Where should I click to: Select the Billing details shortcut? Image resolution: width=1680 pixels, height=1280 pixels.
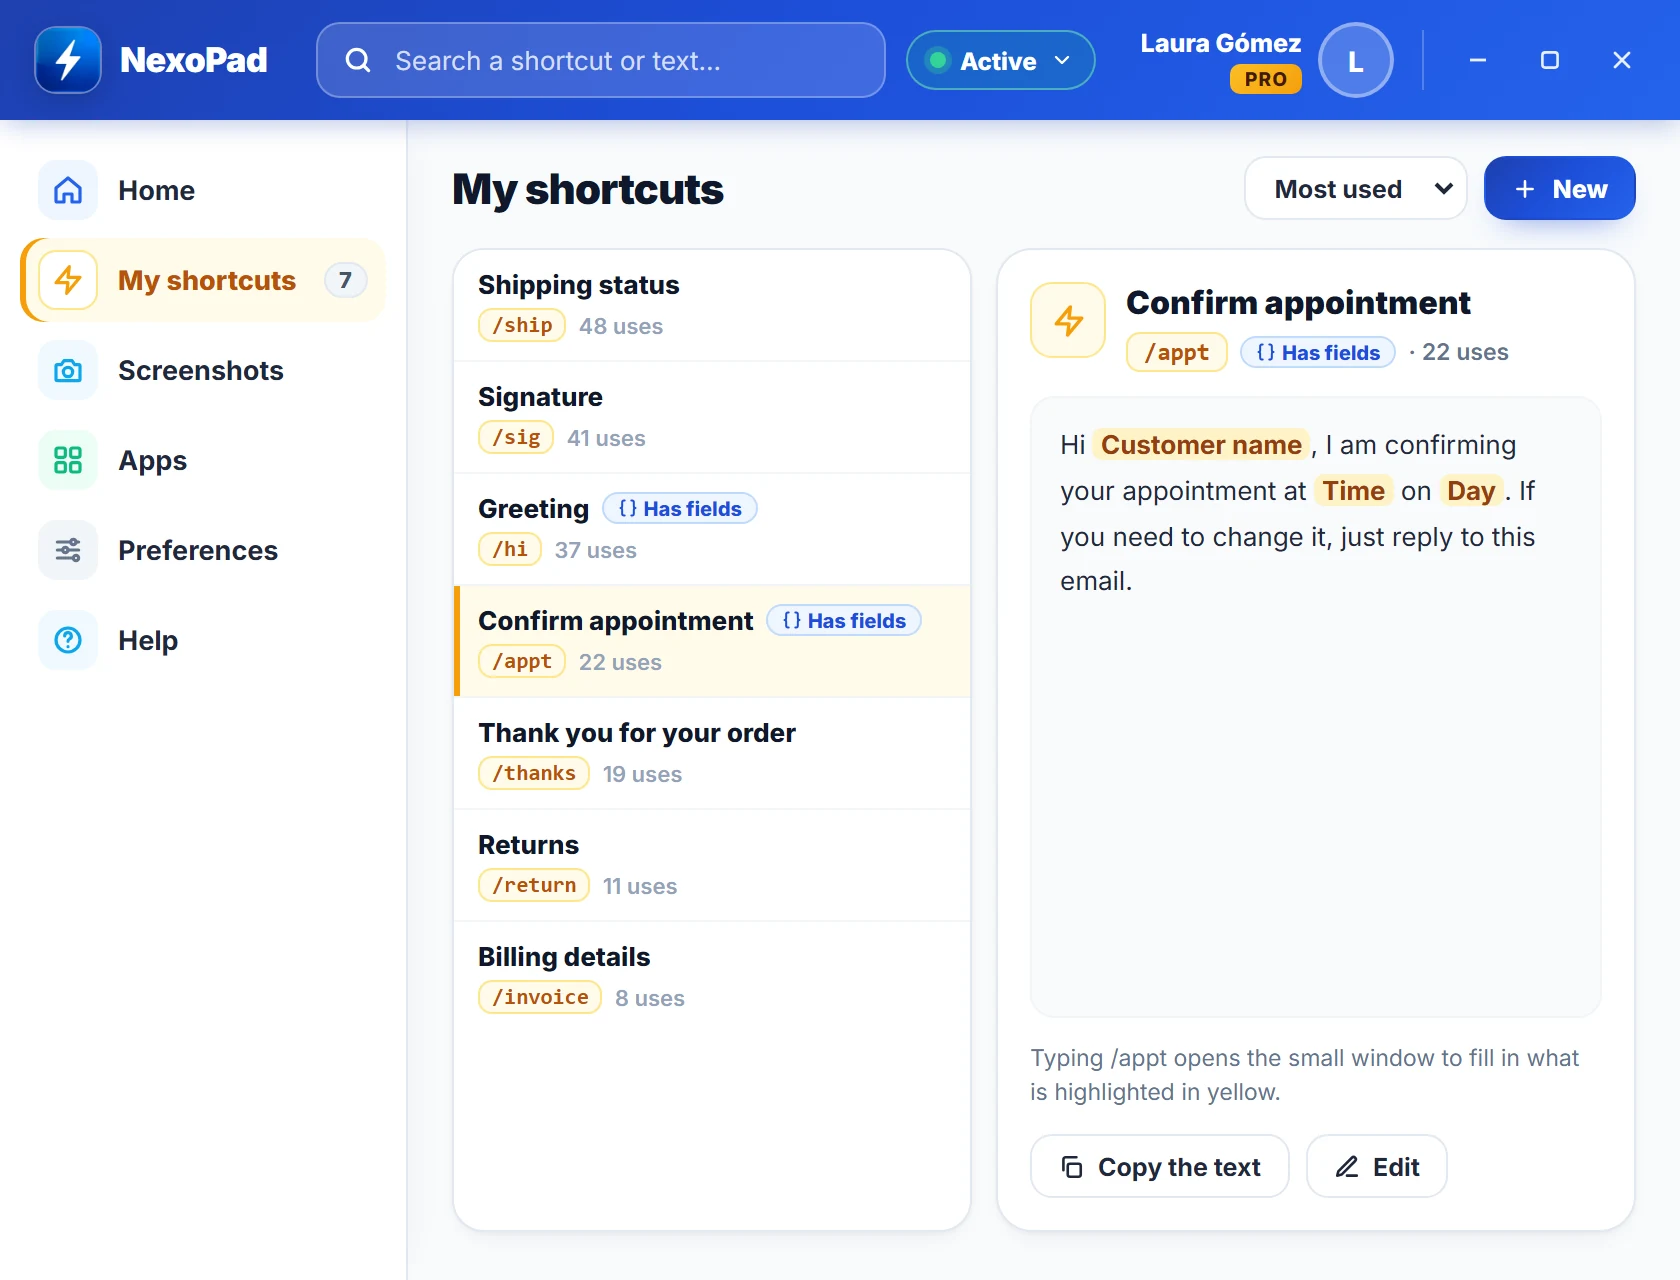pyautogui.click(x=712, y=977)
